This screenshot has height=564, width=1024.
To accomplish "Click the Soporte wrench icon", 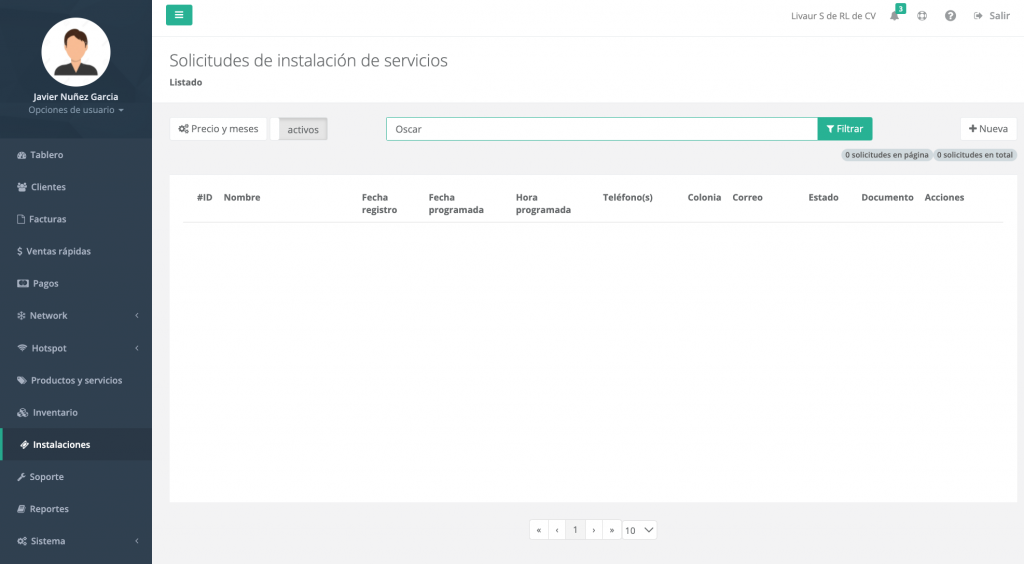I will coord(22,477).
